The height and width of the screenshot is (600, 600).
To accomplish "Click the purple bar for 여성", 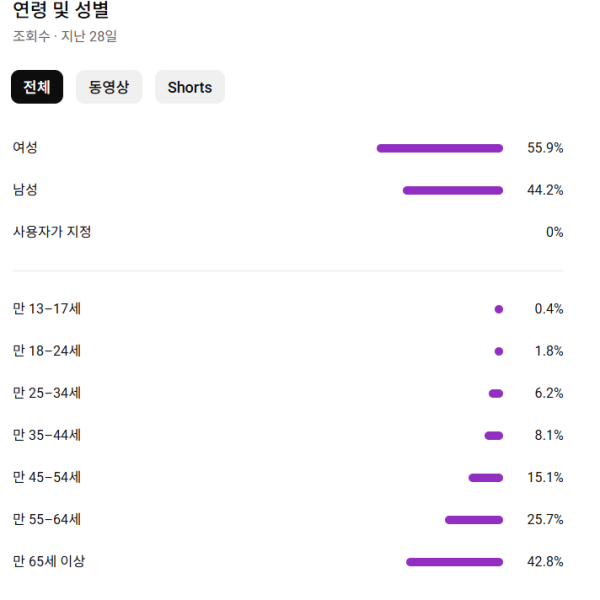I will (x=440, y=148).
